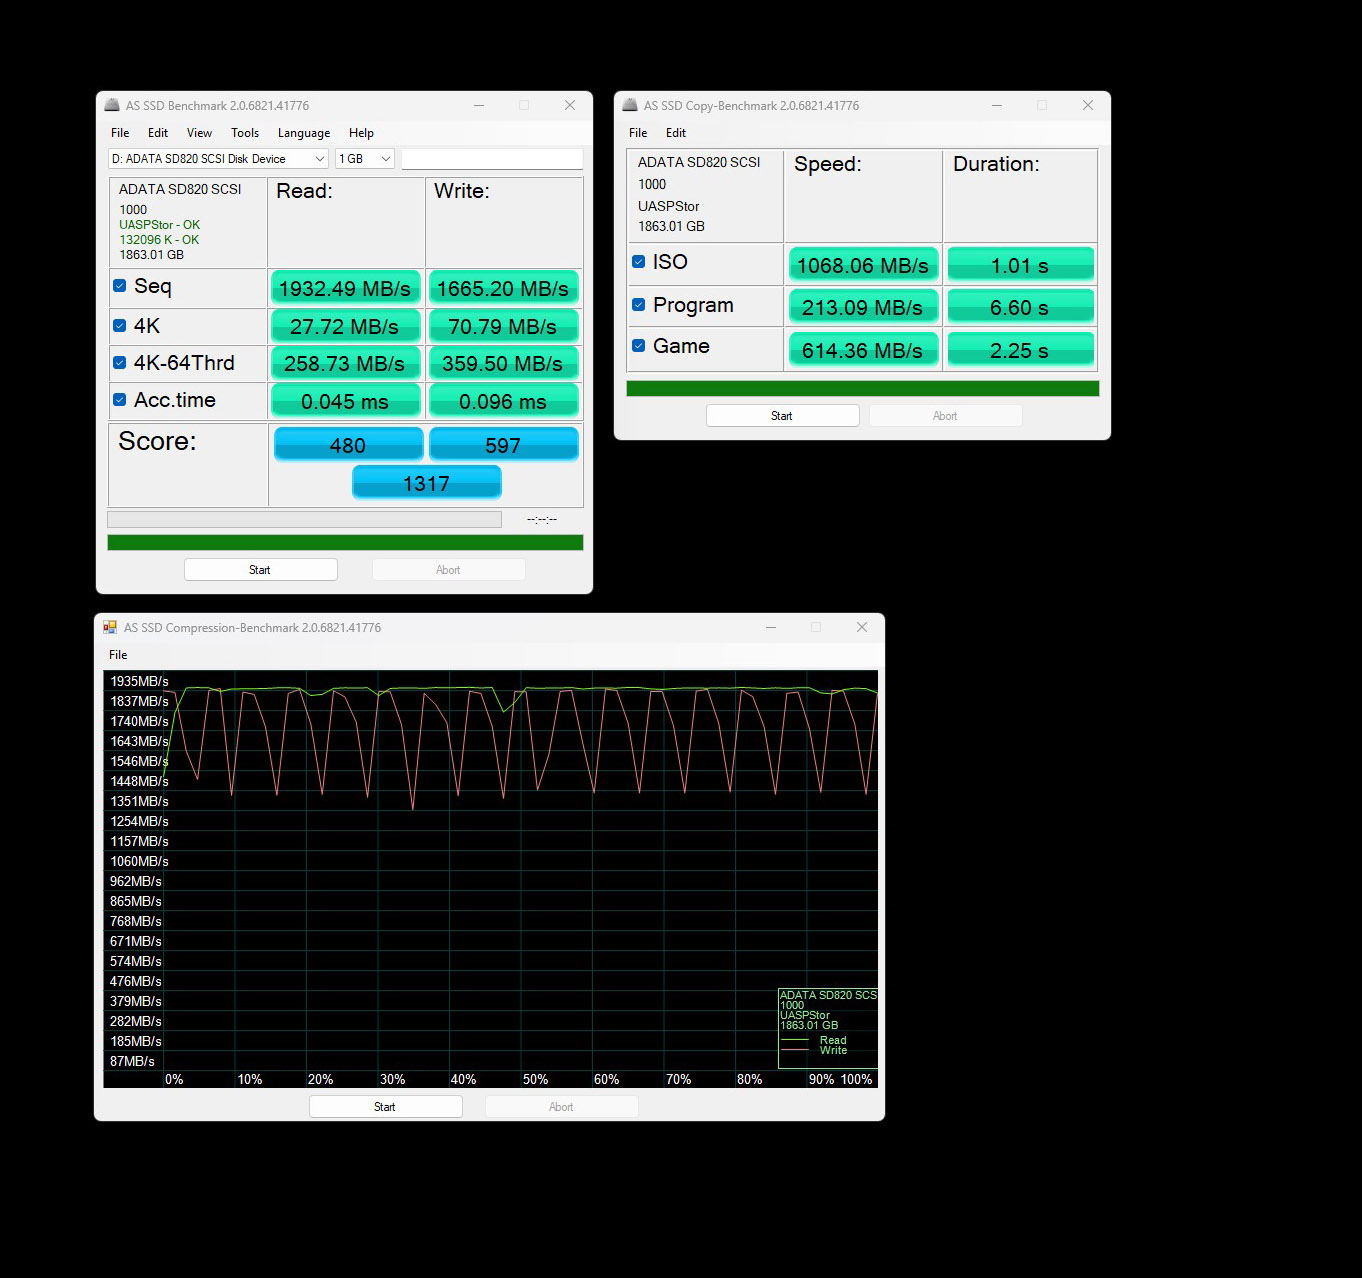Open Edit menu in the Copy-Benchmark window
The height and width of the screenshot is (1278, 1362).
pos(676,133)
